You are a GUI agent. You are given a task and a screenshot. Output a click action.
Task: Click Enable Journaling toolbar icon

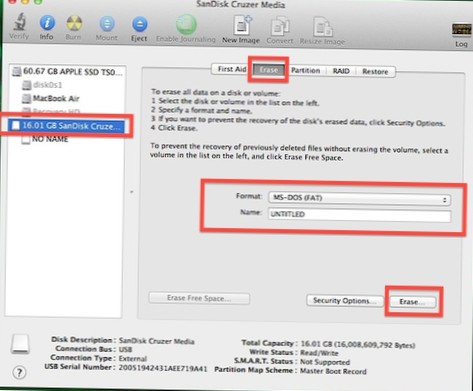186,24
